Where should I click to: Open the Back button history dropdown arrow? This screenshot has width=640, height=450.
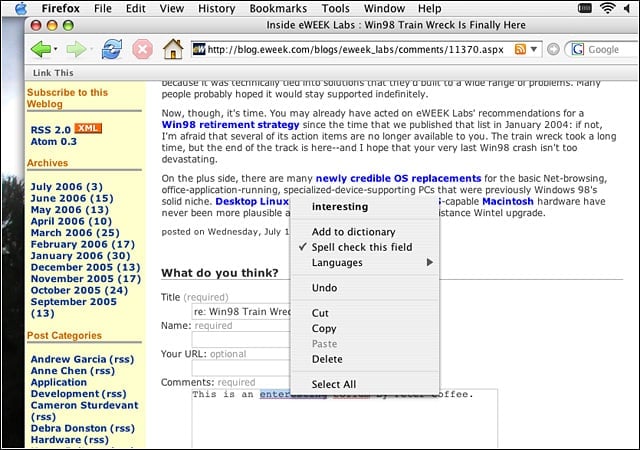[56, 49]
